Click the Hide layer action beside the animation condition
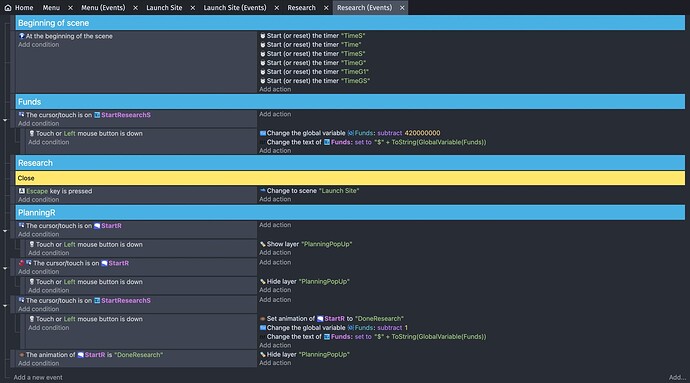Viewport: 690px width, 383px height. coord(305,354)
